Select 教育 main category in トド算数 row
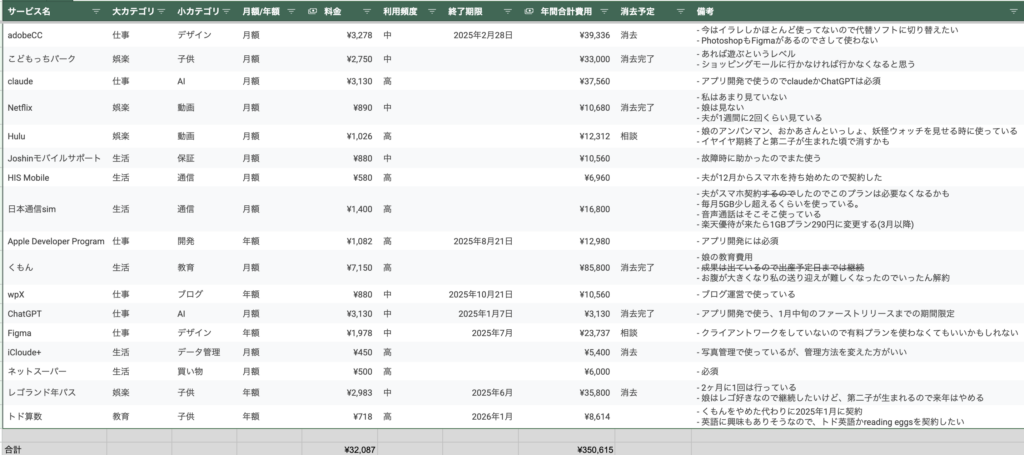 click(x=139, y=416)
